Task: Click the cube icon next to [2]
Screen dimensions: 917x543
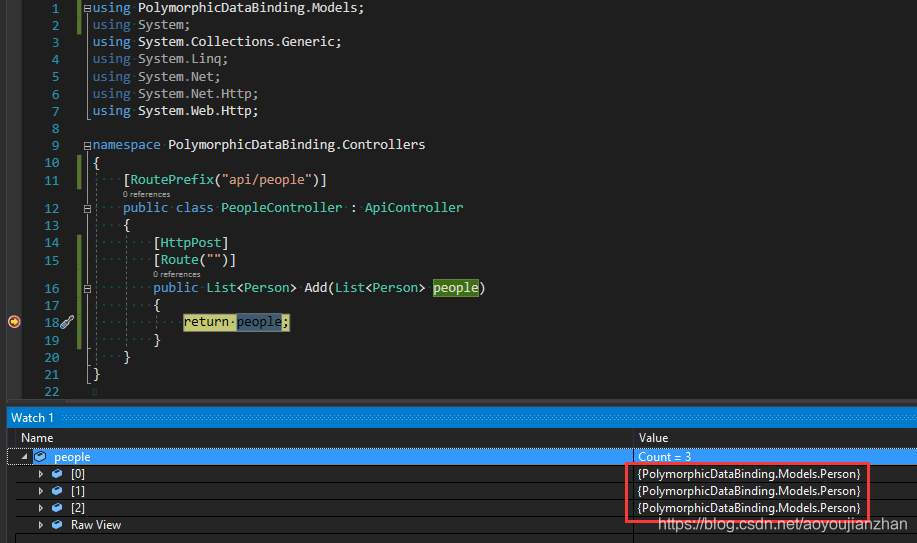Action: (x=57, y=507)
